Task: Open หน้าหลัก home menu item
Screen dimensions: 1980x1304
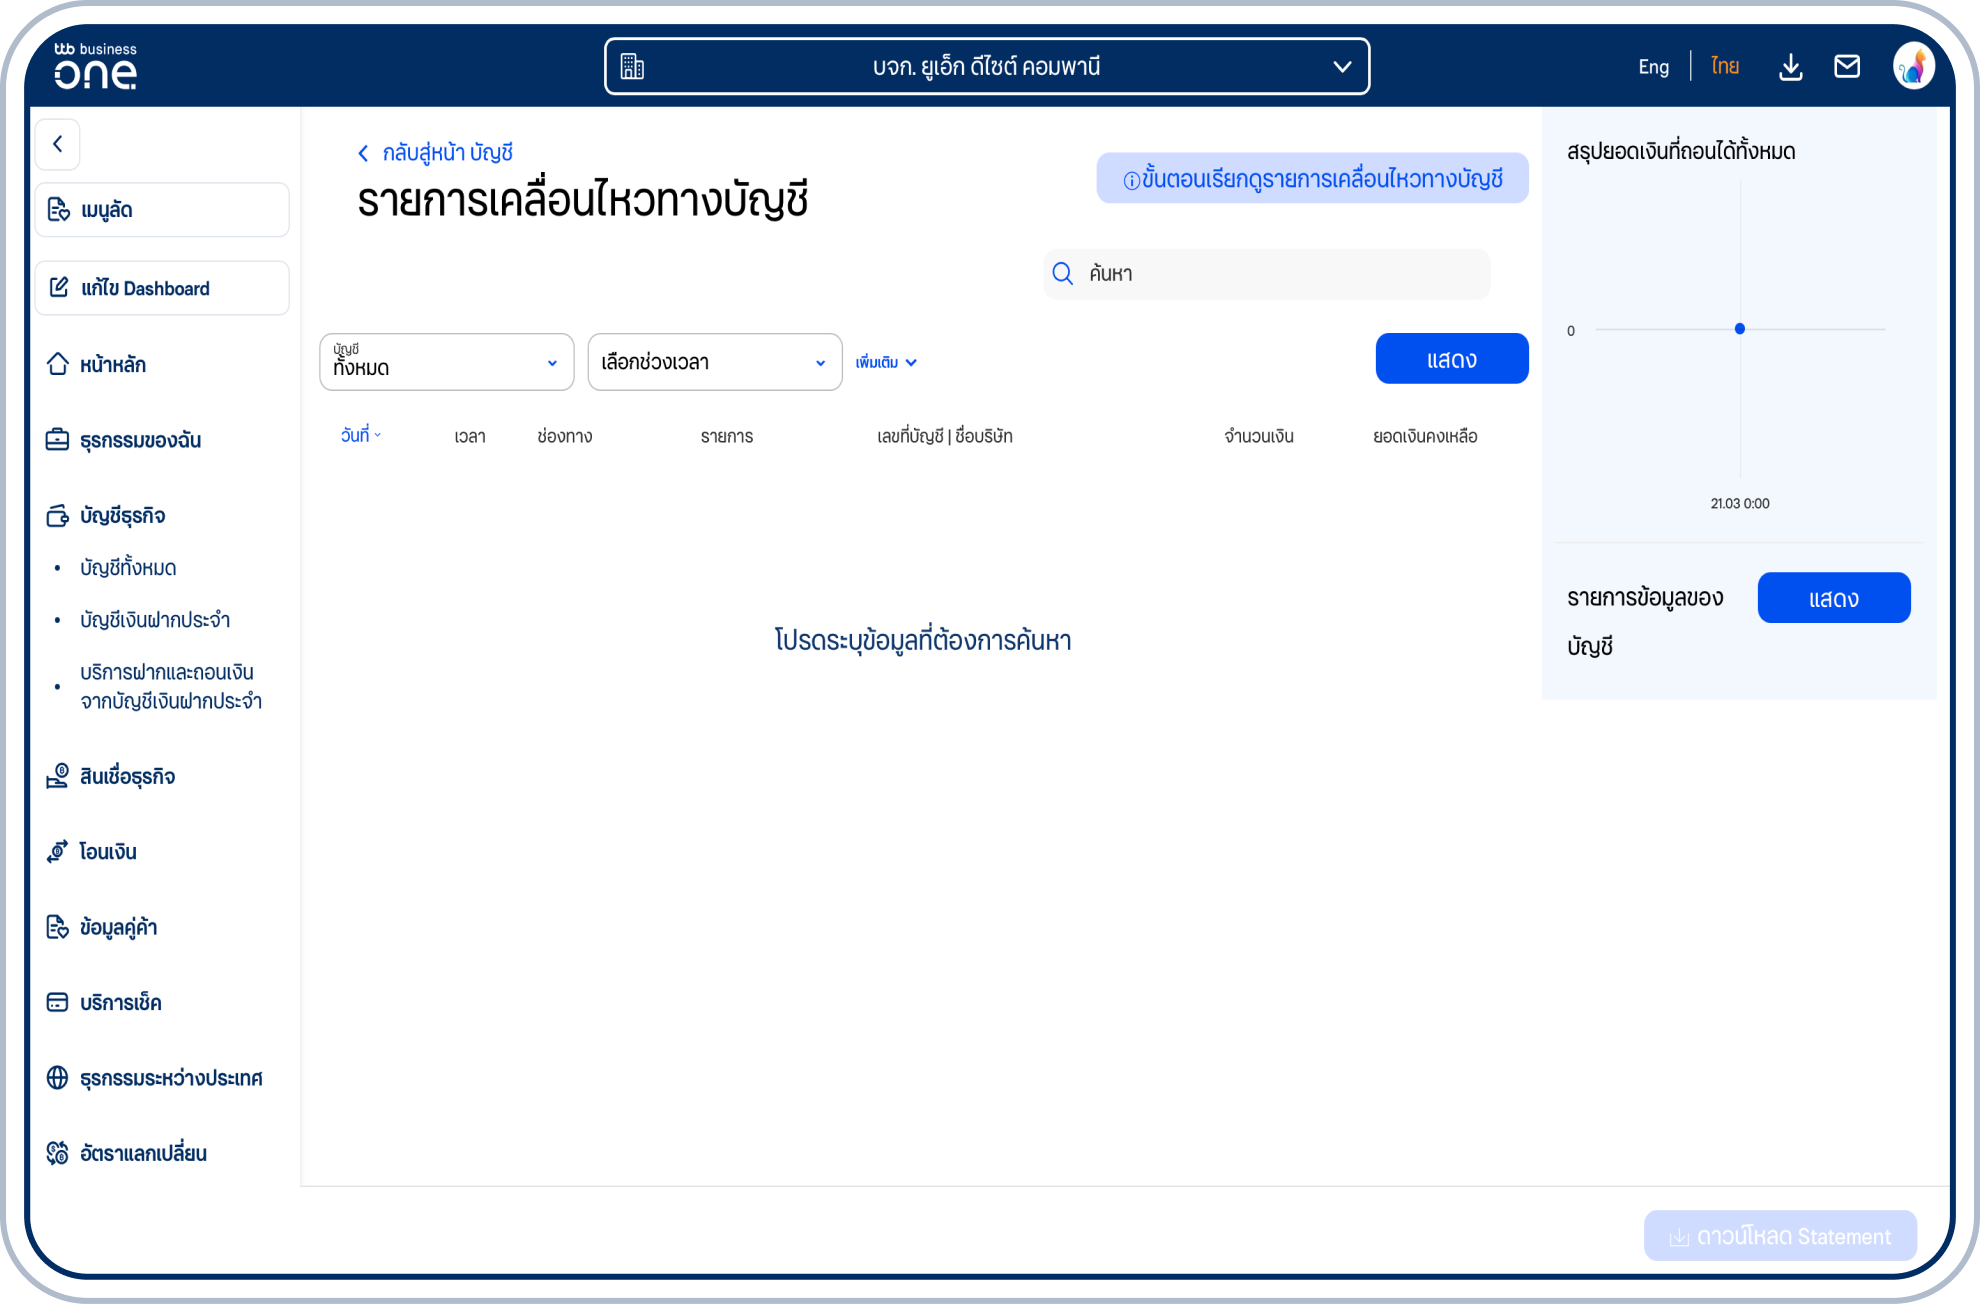Action: (113, 365)
